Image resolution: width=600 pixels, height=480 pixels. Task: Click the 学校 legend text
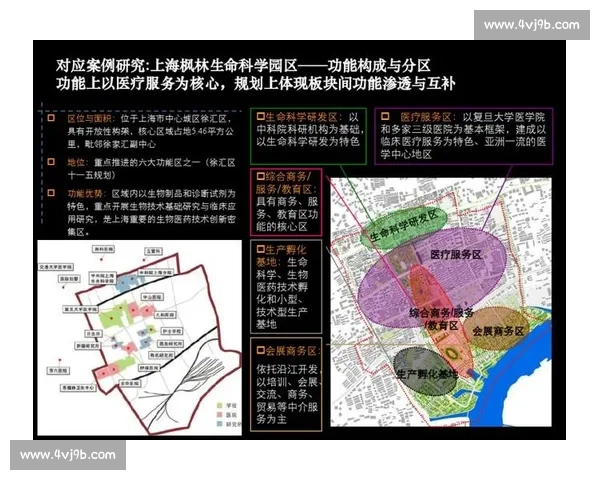(x=231, y=405)
